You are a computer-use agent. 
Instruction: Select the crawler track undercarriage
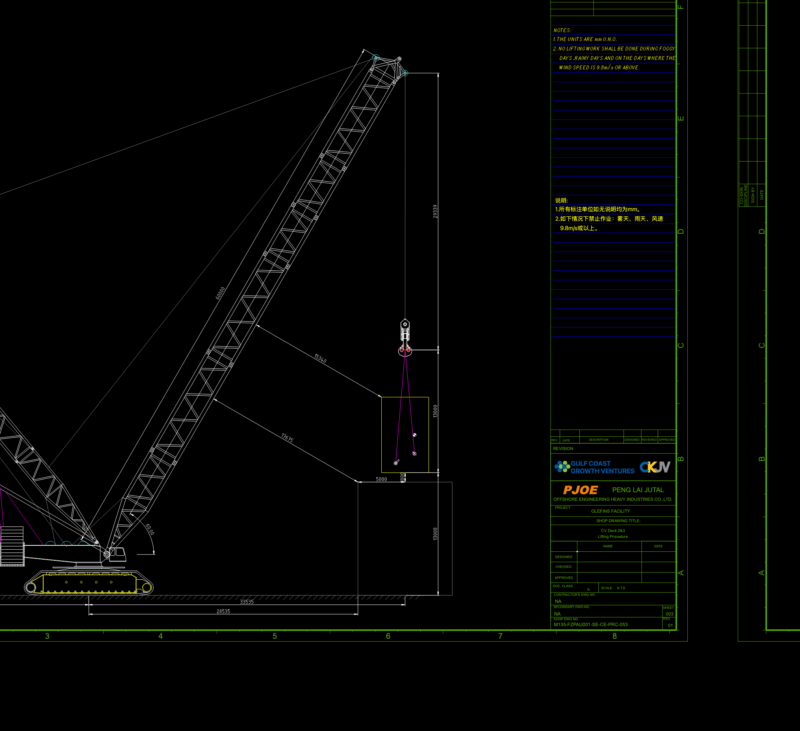89,582
